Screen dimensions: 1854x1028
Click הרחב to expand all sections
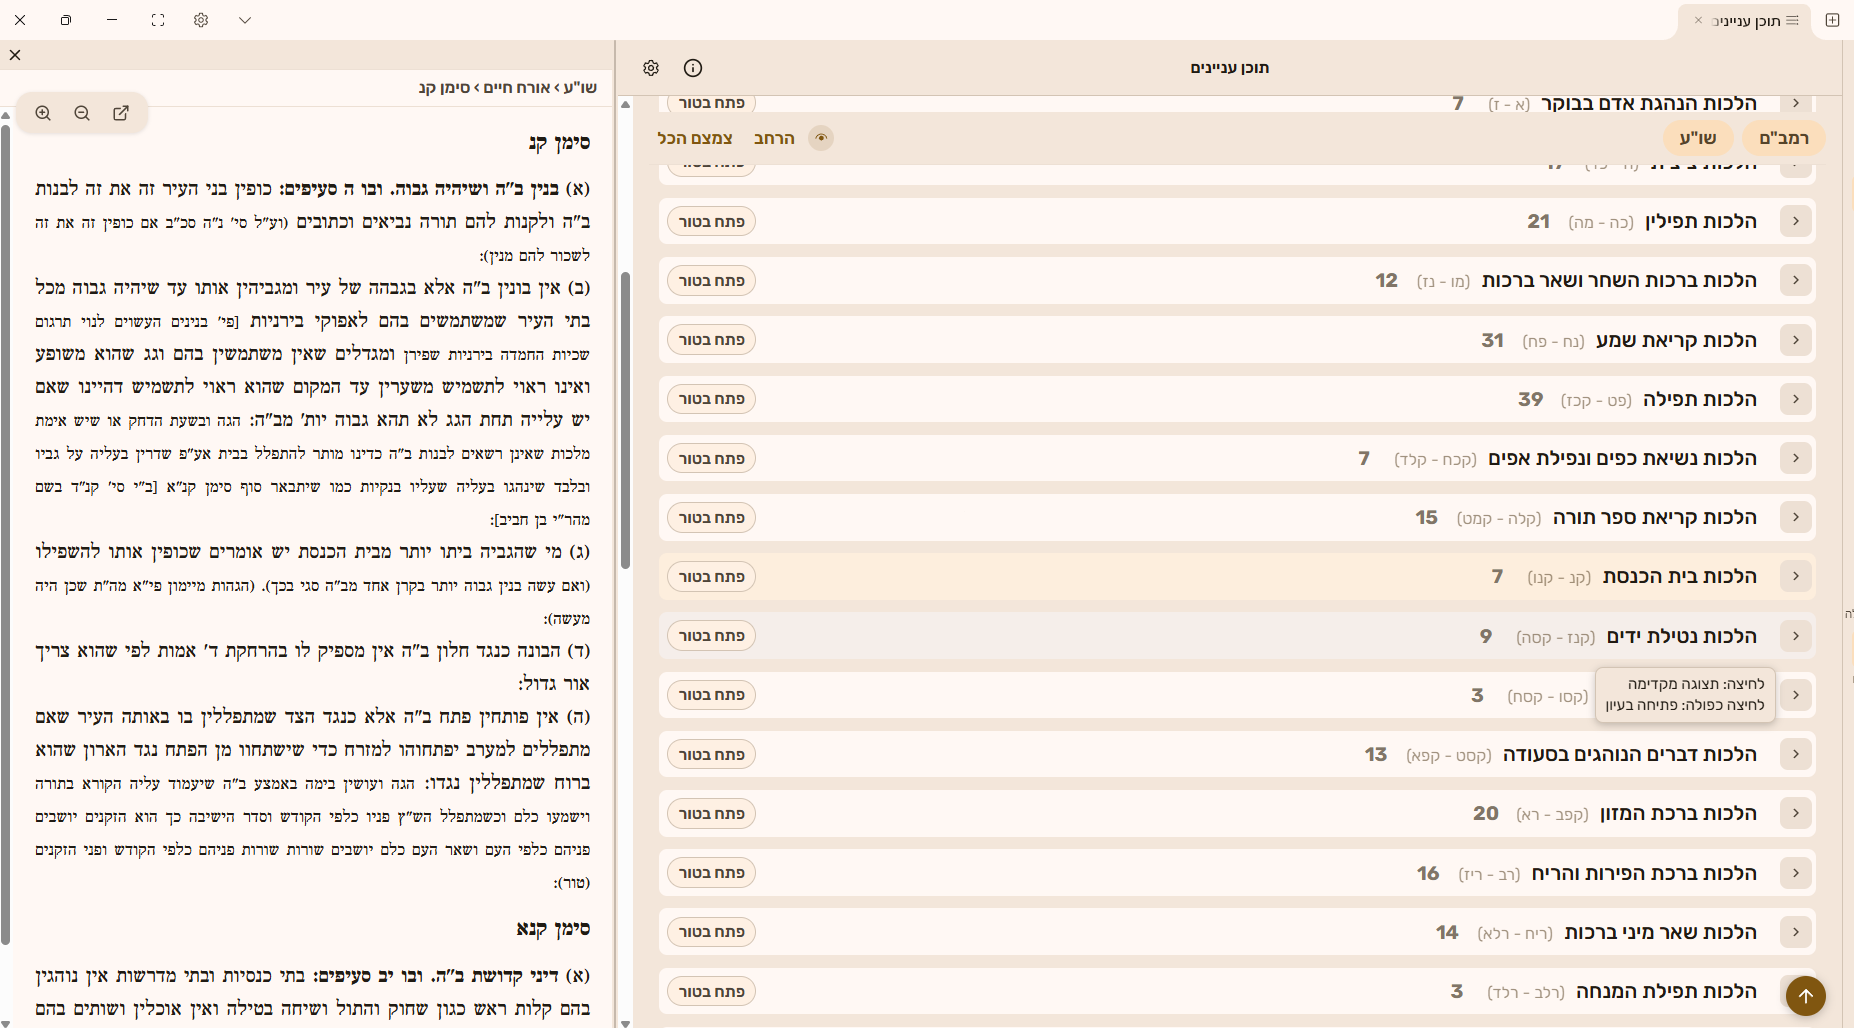point(774,138)
